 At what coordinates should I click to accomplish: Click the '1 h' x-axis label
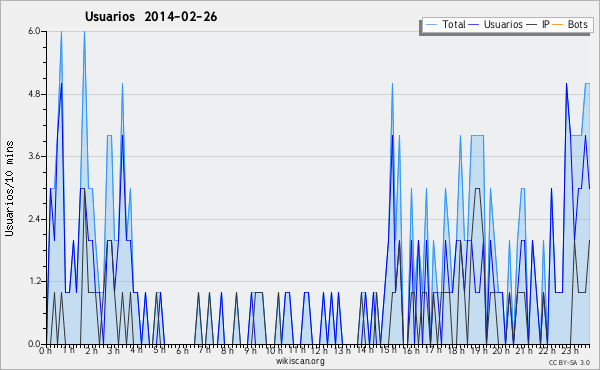coord(68,350)
